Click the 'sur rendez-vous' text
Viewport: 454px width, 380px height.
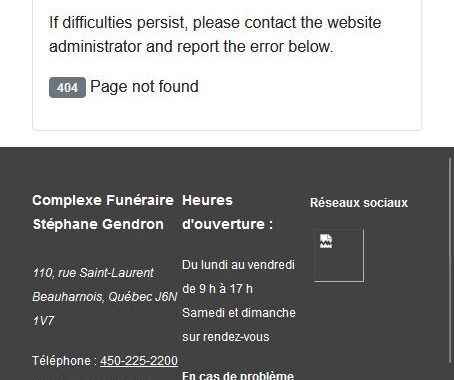pyautogui.click(x=226, y=337)
